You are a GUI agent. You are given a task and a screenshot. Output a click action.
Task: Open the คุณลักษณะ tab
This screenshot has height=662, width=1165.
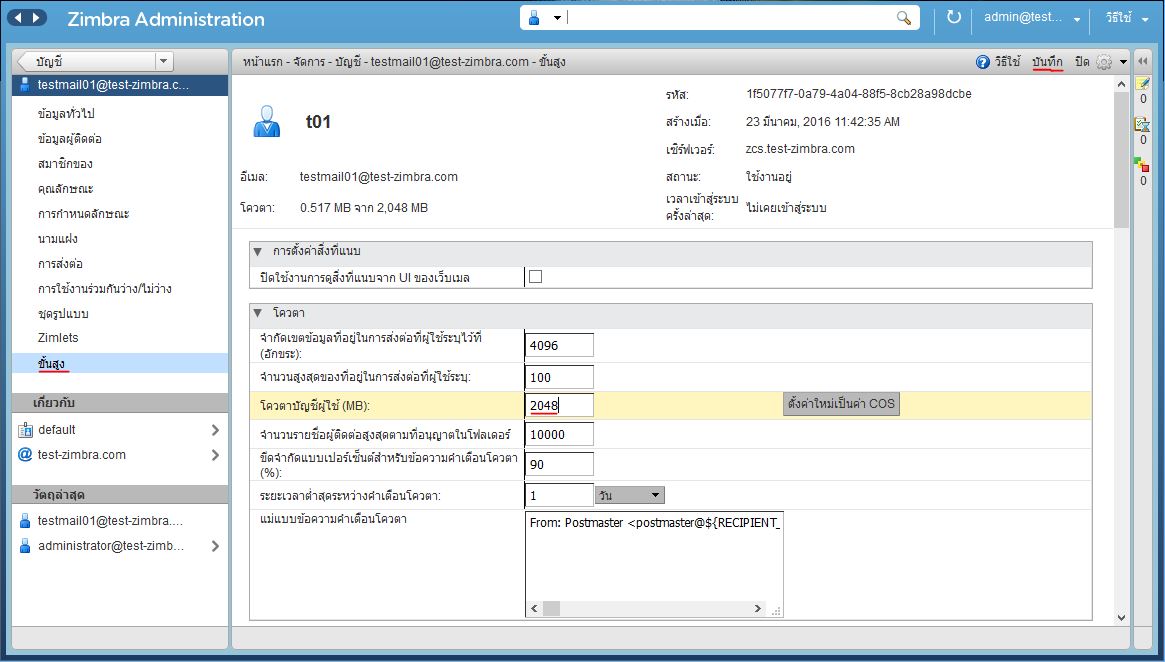pyautogui.click(x=65, y=189)
